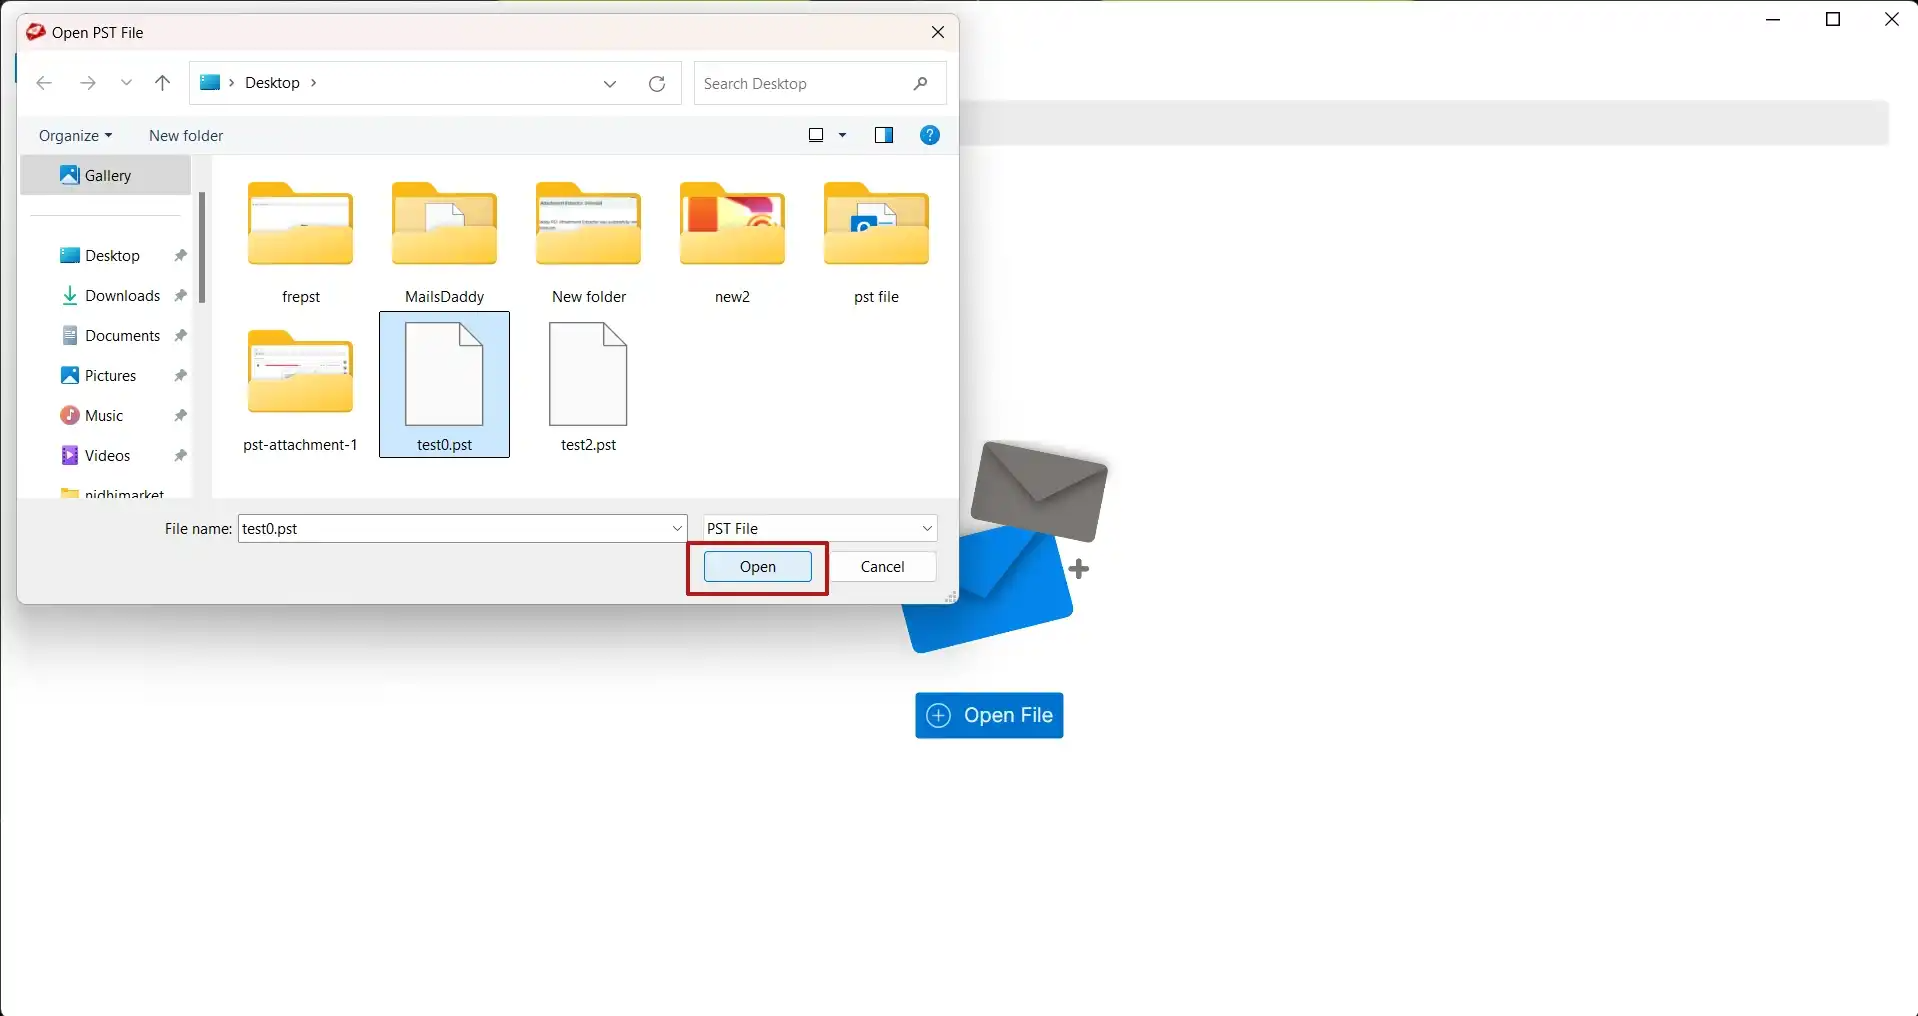Select the pst-attachment-1 folder

301,389
